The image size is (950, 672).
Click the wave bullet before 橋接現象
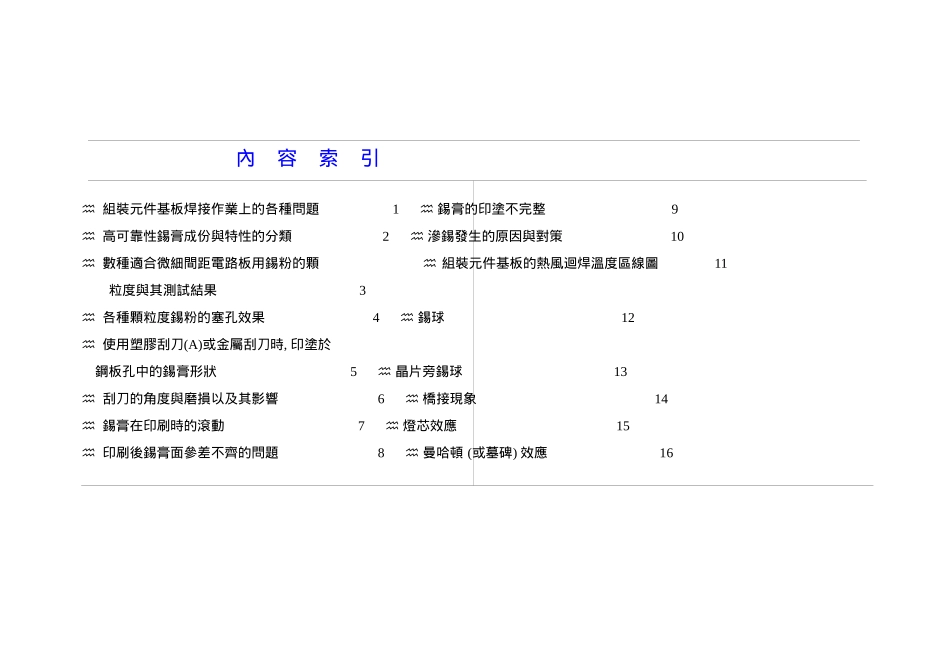411,398
